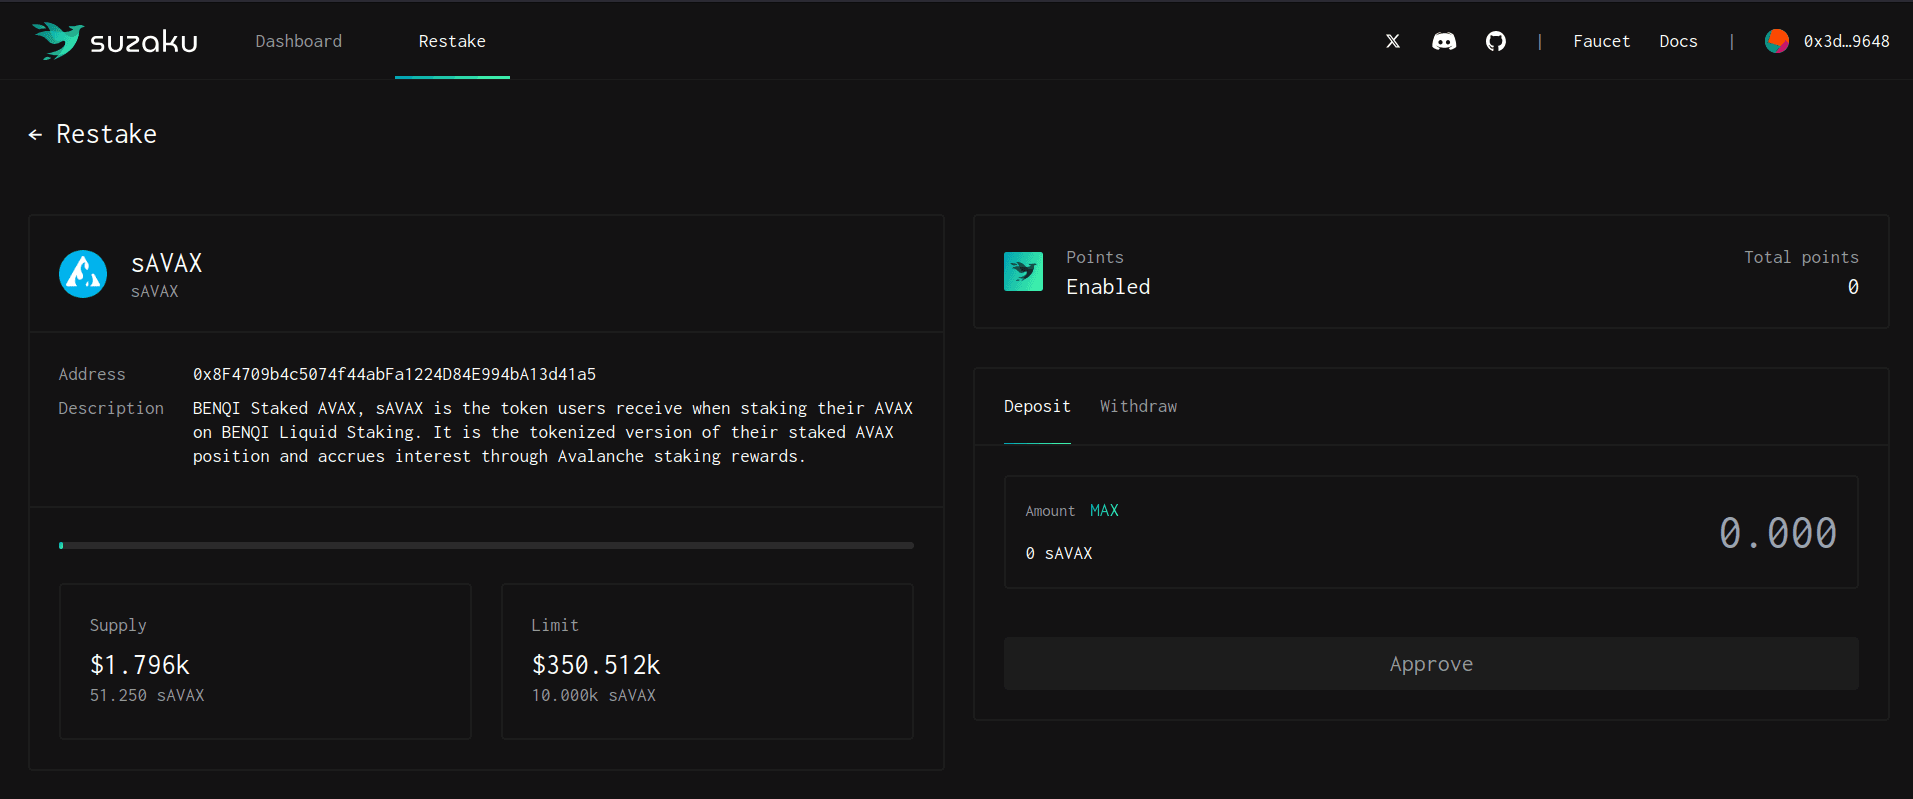Click the Suzaku bird logo
The width and height of the screenshot is (1913, 799).
[57, 40]
